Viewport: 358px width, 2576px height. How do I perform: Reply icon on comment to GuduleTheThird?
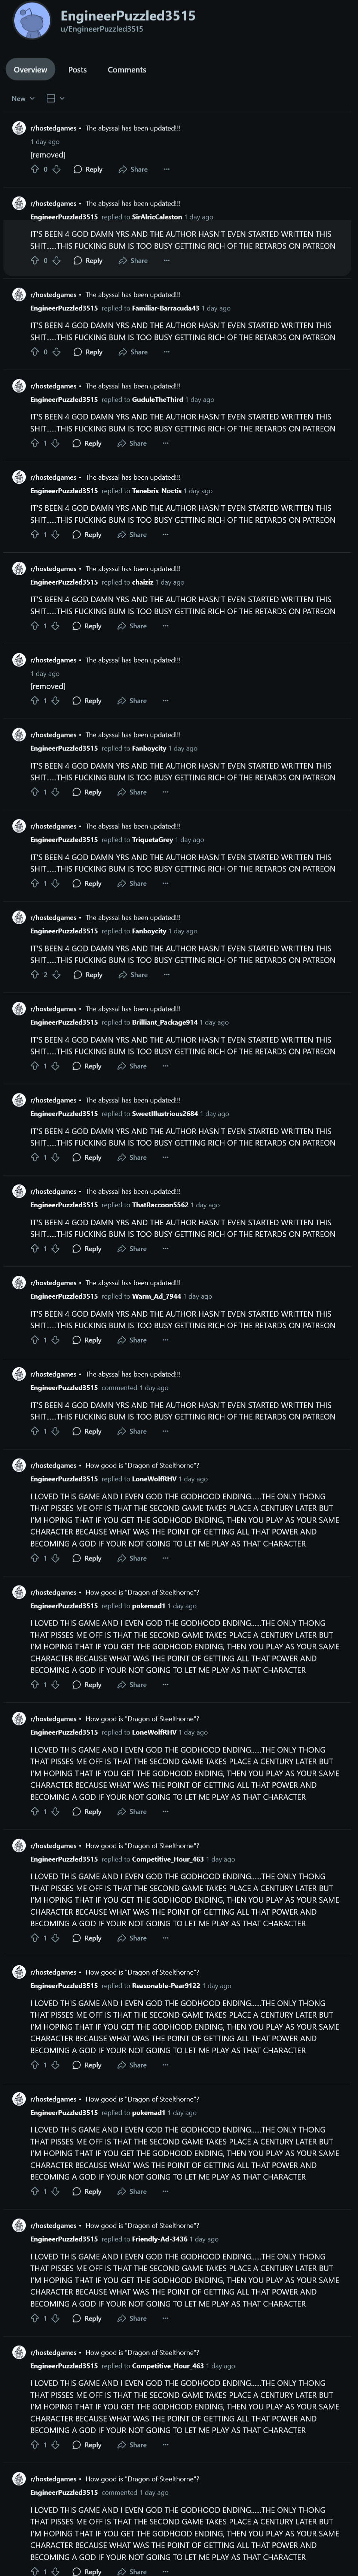click(87, 443)
